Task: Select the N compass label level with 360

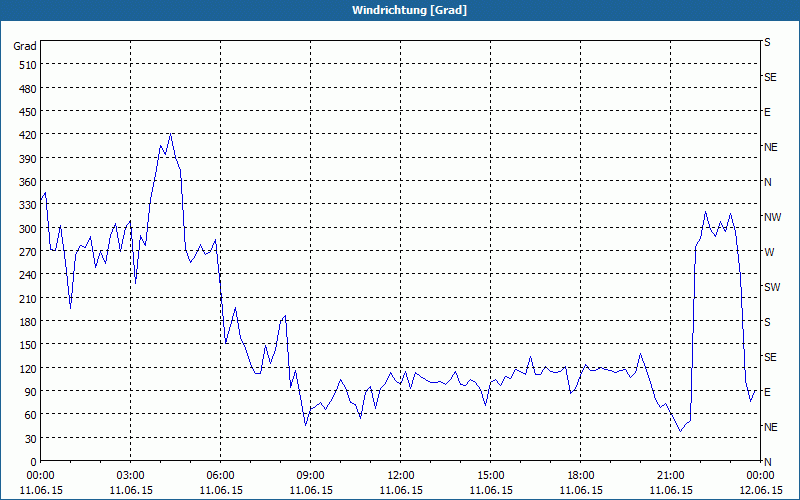Action: (768, 182)
